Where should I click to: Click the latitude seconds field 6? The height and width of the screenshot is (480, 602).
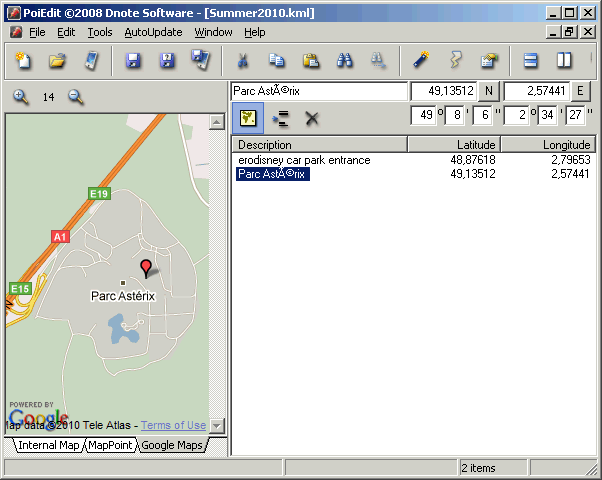pos(483,115)
